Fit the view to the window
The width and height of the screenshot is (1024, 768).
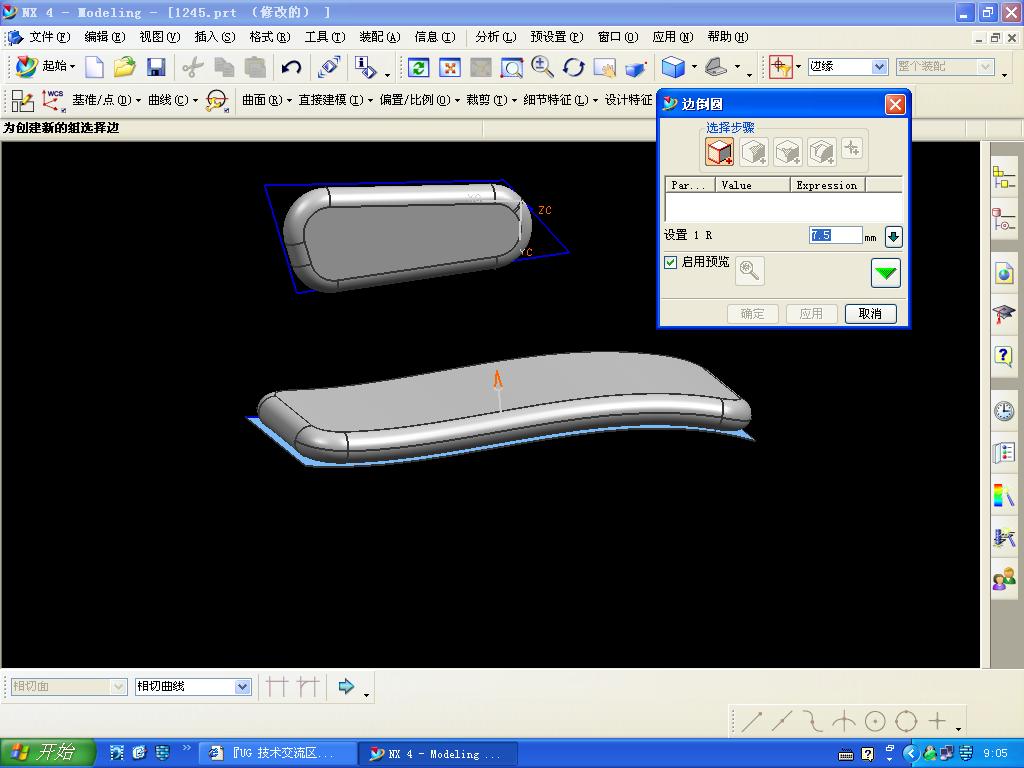[x=449, y=67]
